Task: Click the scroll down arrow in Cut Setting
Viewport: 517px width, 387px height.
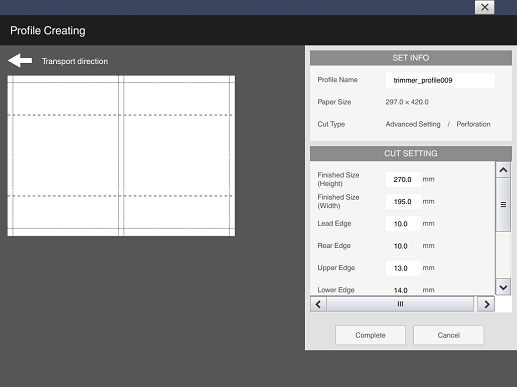Action: (503, 287)
